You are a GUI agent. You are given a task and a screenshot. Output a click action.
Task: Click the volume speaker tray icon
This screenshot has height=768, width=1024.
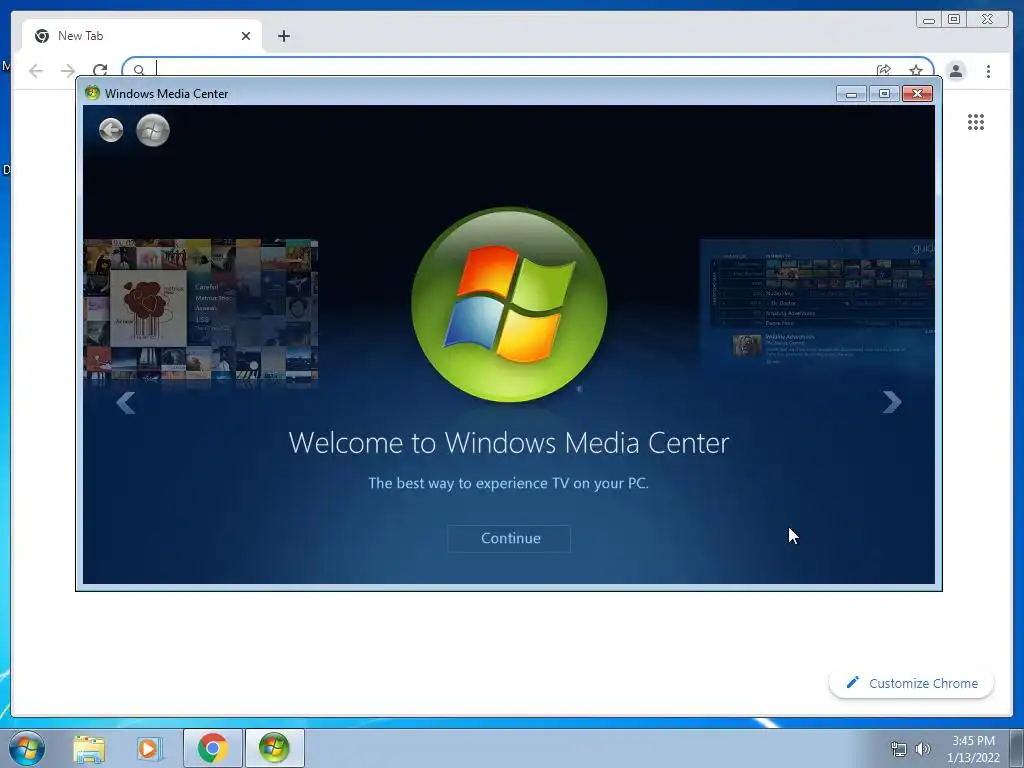[922, 749]
